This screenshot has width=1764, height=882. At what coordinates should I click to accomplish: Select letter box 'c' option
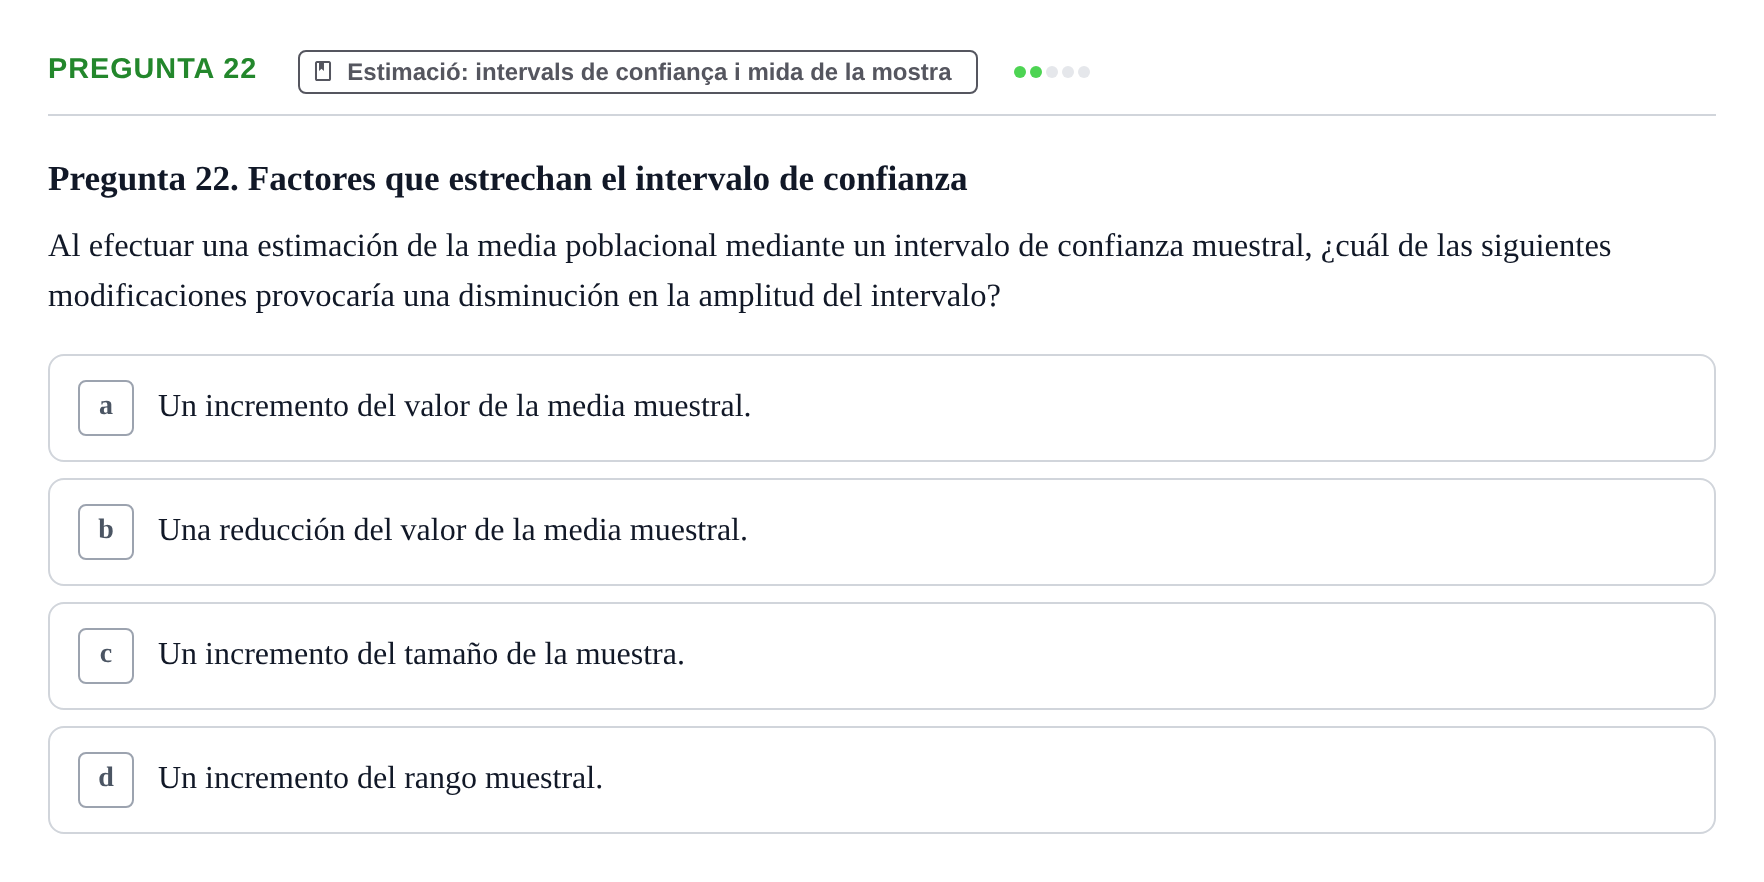pyautogui.click(x=106, y=656)
